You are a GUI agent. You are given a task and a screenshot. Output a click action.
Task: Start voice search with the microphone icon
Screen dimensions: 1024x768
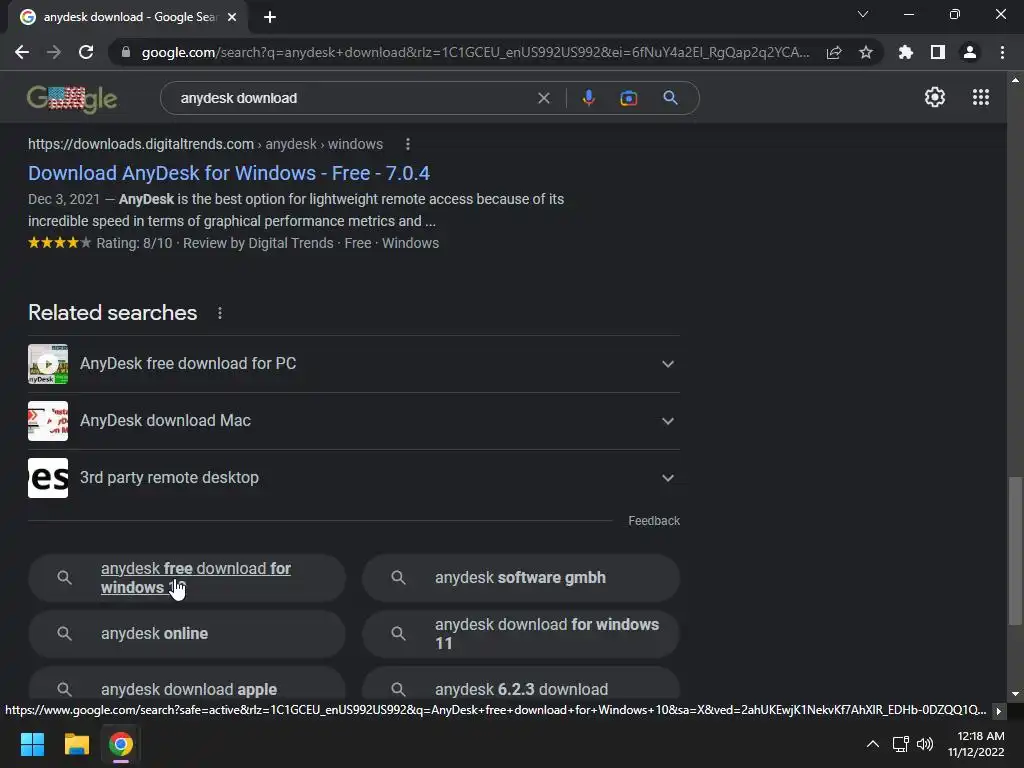588,98
